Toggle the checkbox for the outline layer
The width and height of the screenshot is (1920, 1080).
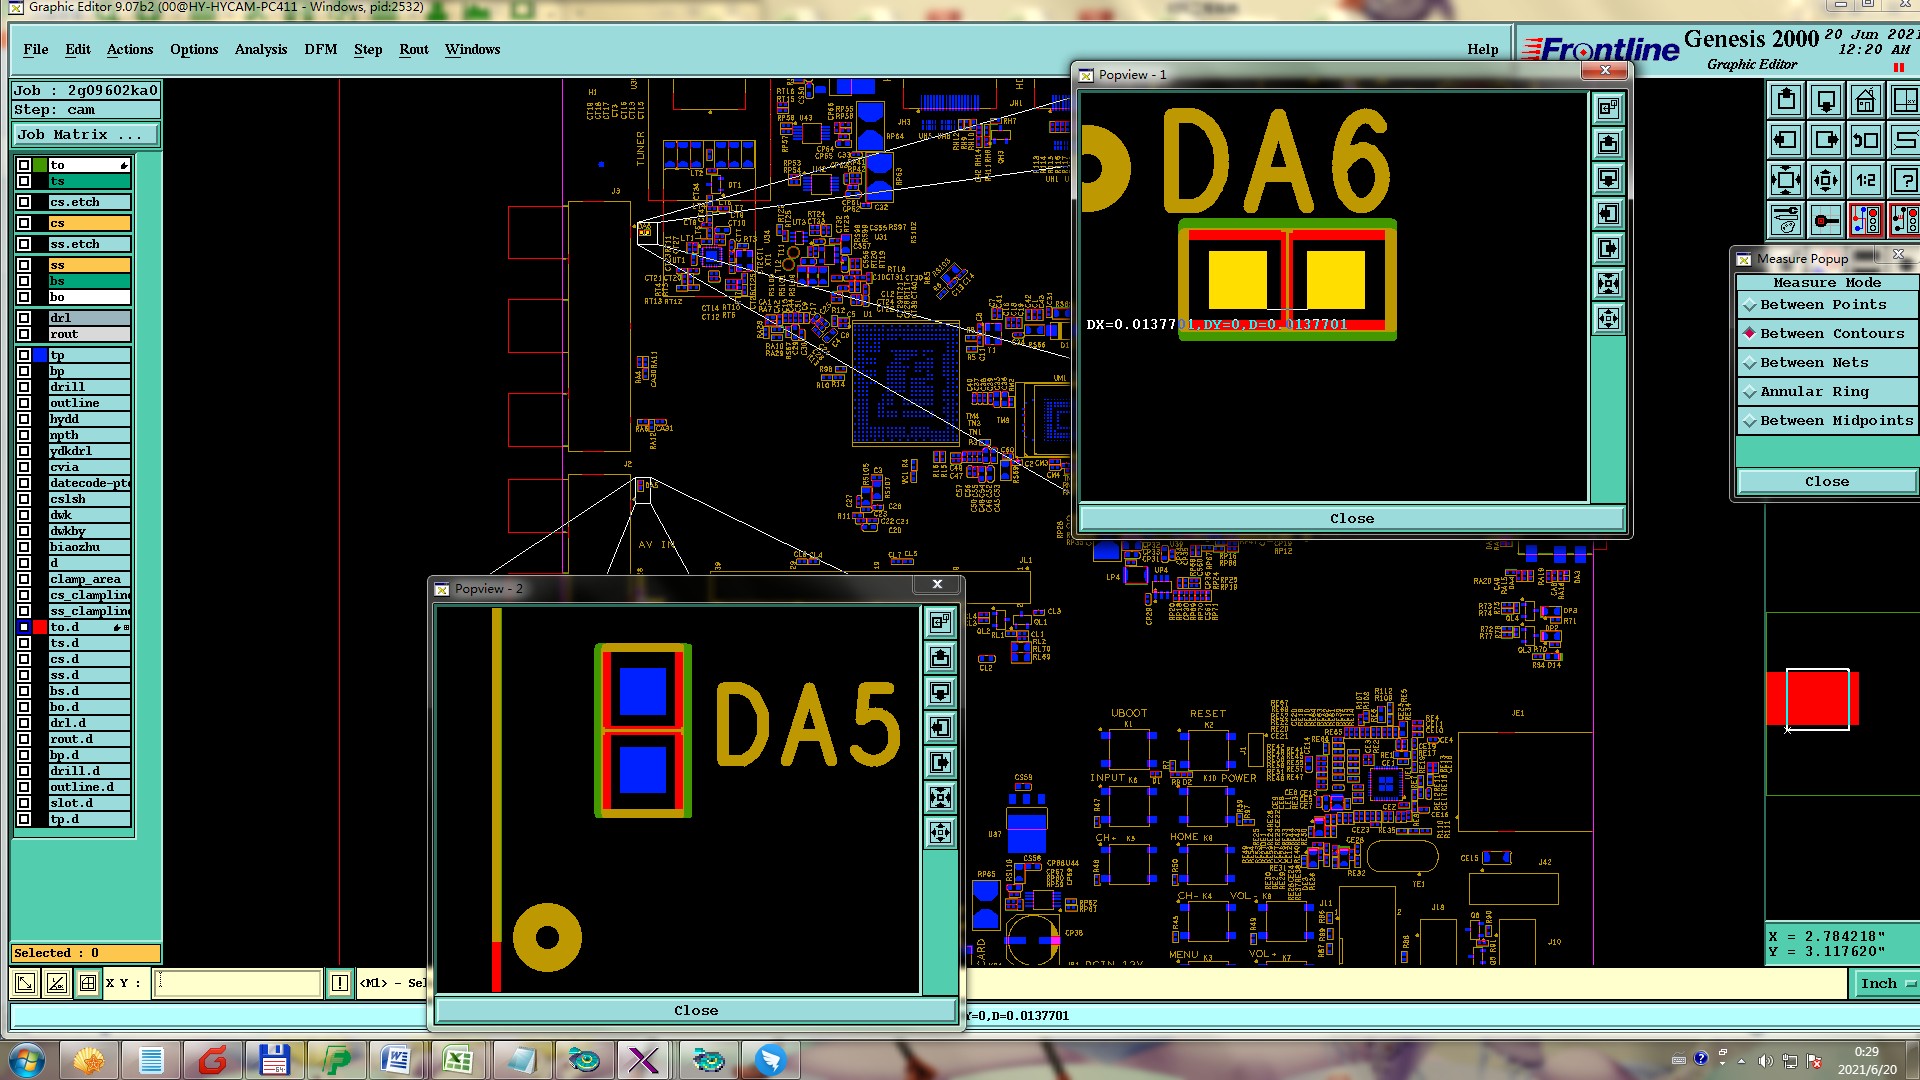click(x=24, y=403)
